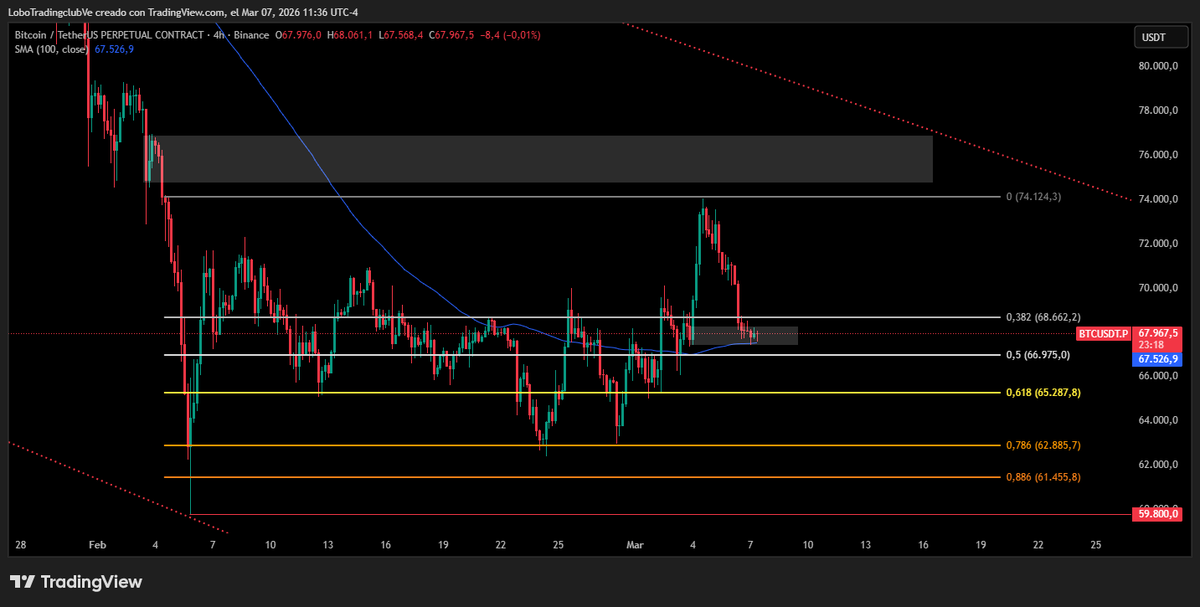The height and width of the screenshot is (607, 1200).
Task: Click the 72.000,0 price axis label
Action: (1158, 243)
